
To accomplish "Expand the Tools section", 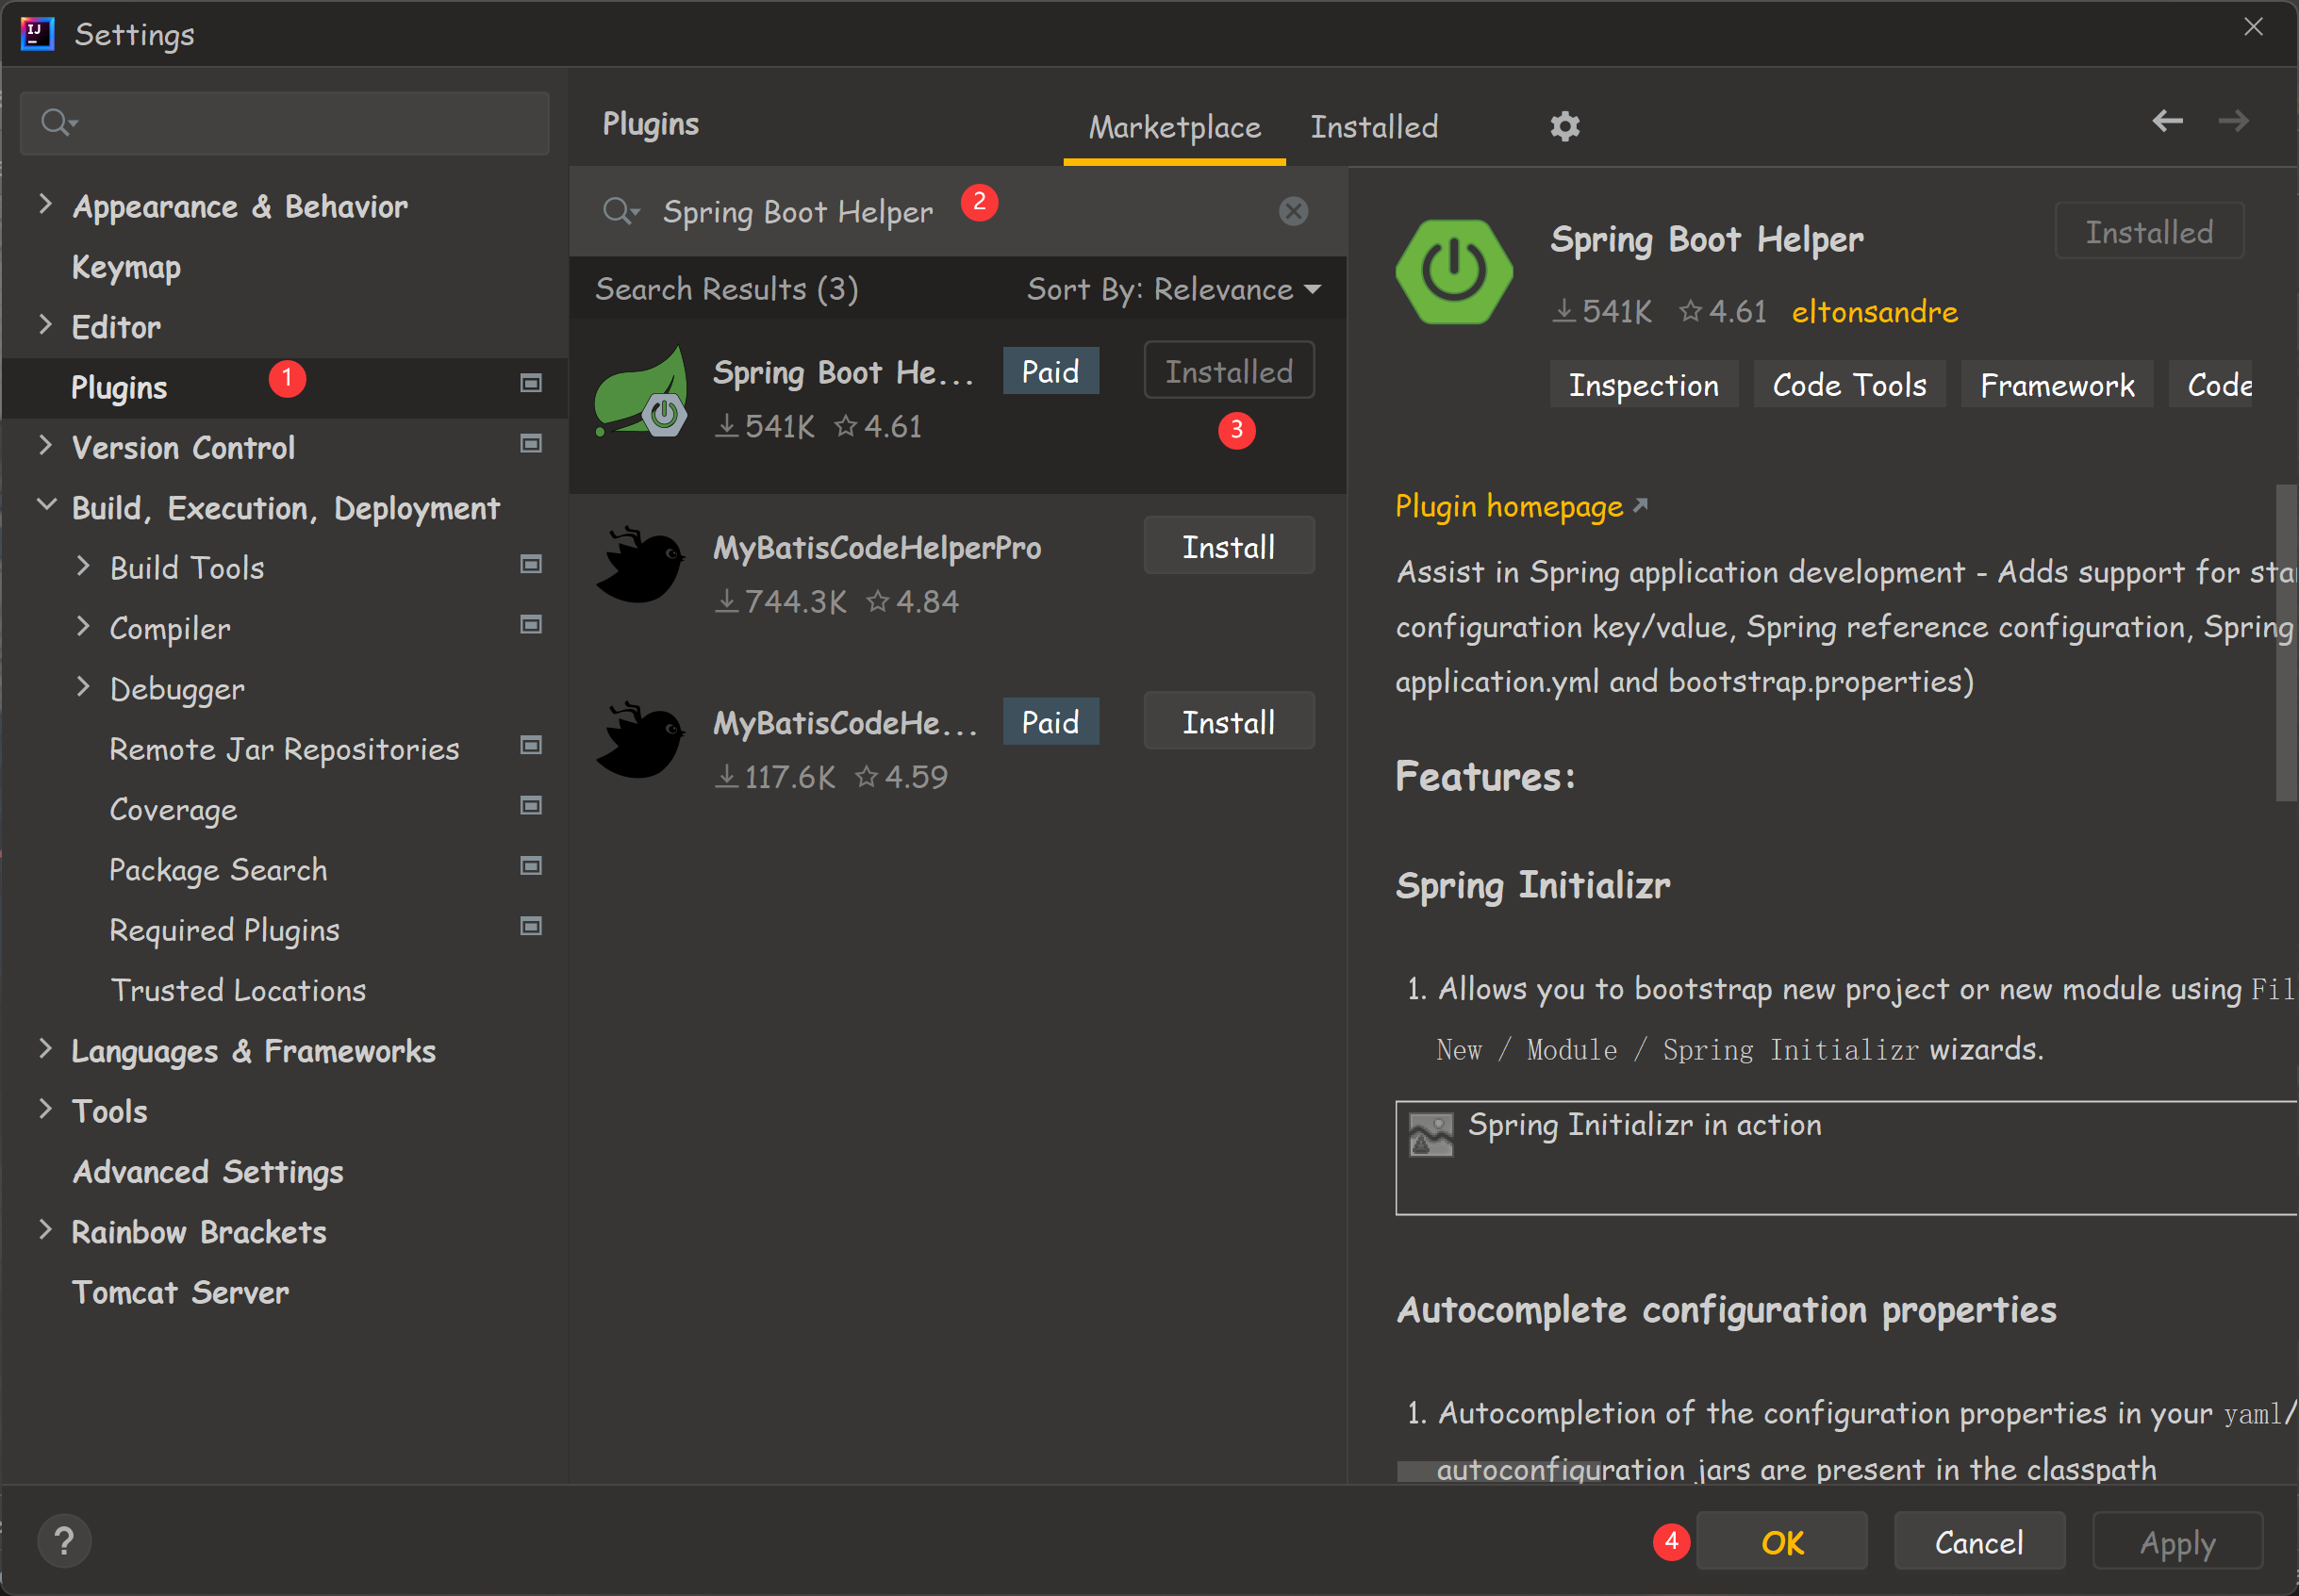I will tap(45, 1108).
